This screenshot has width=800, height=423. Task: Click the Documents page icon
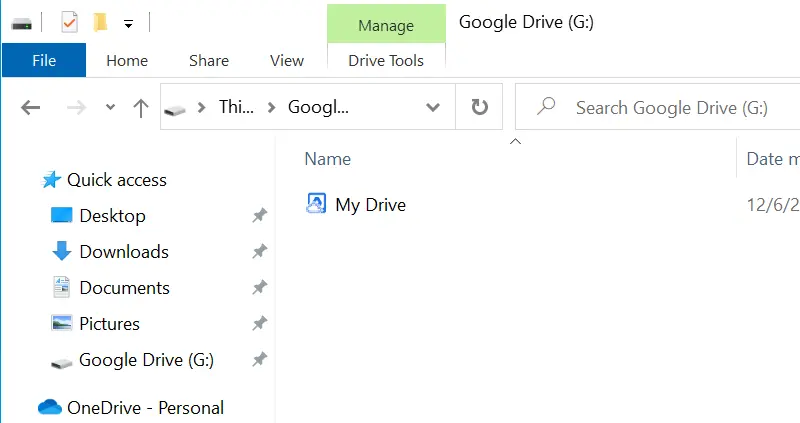coord(62,287)
